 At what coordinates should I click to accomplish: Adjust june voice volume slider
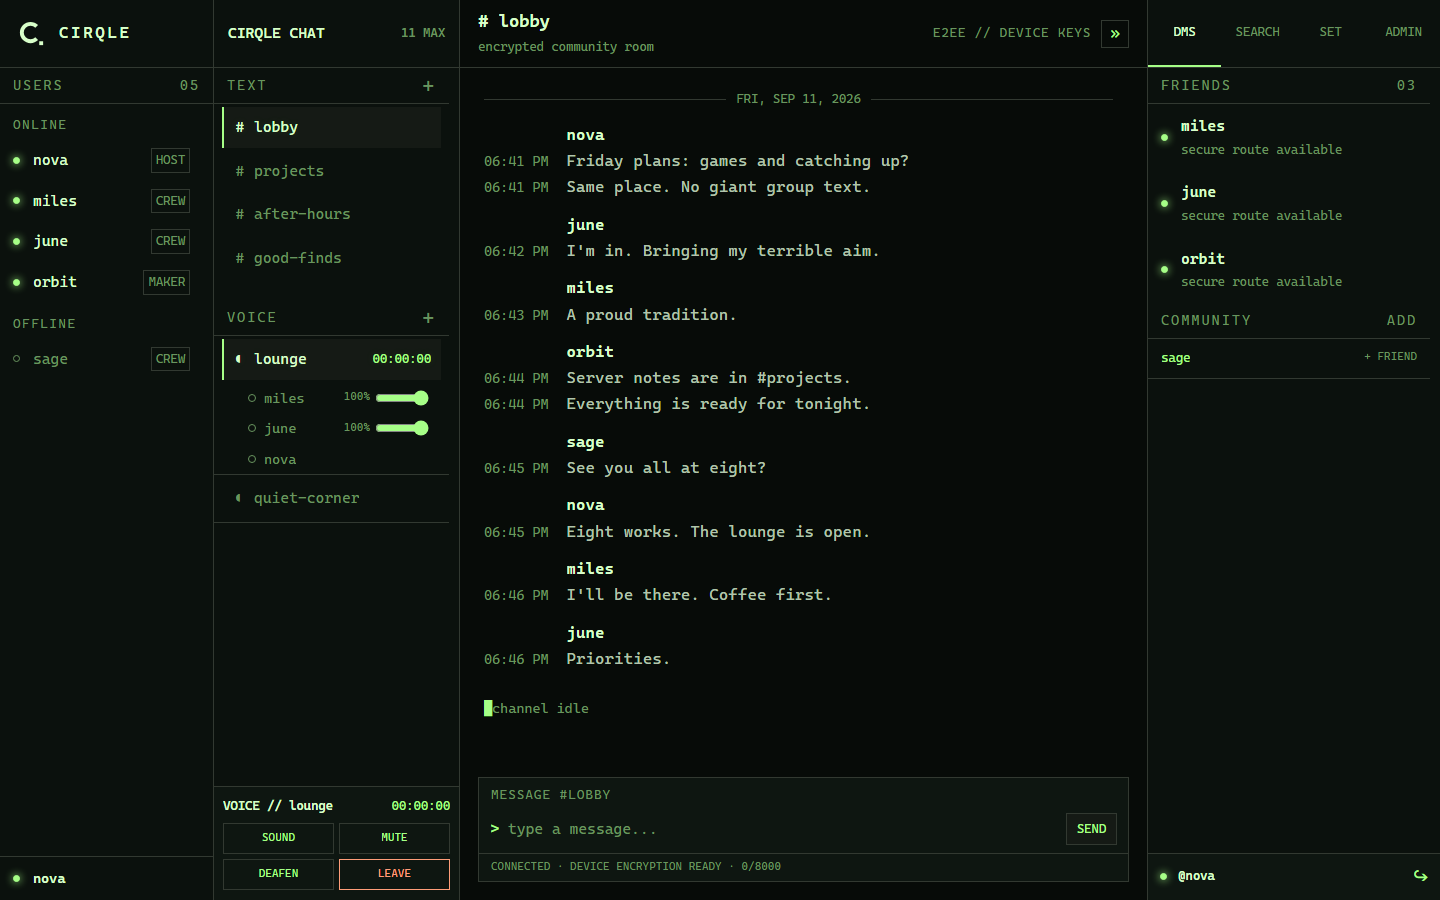(402, 428)
